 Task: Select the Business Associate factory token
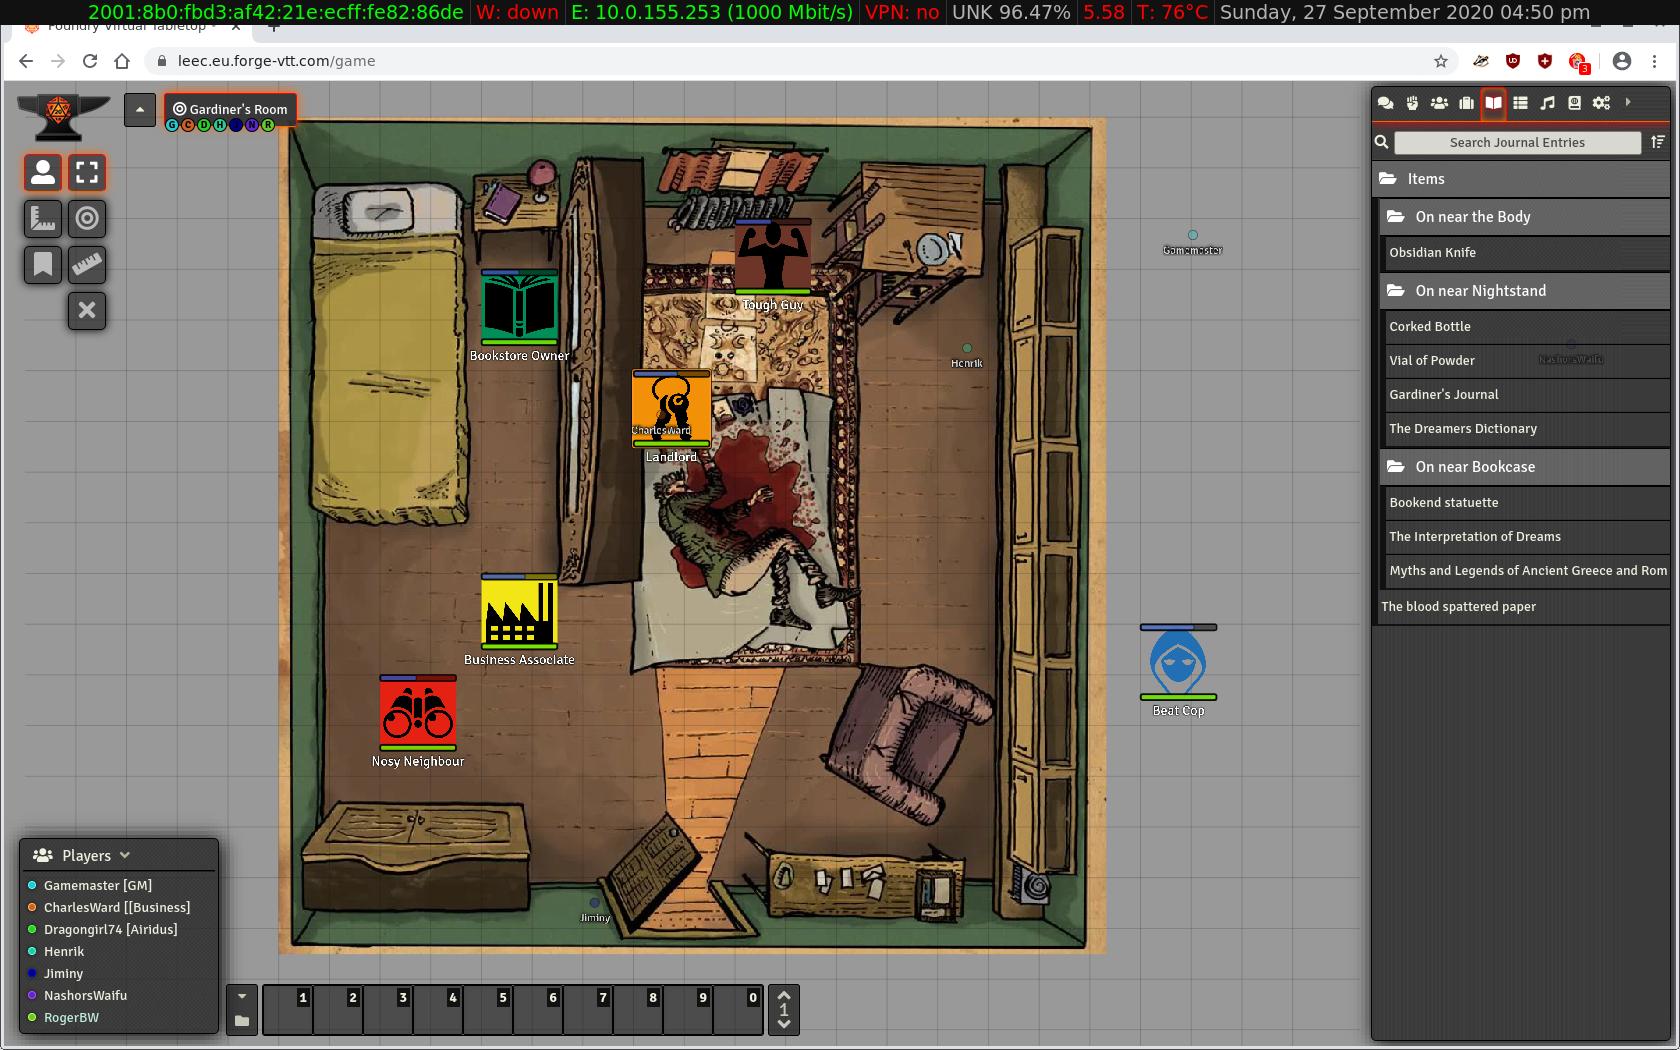(x=519, y=612)
